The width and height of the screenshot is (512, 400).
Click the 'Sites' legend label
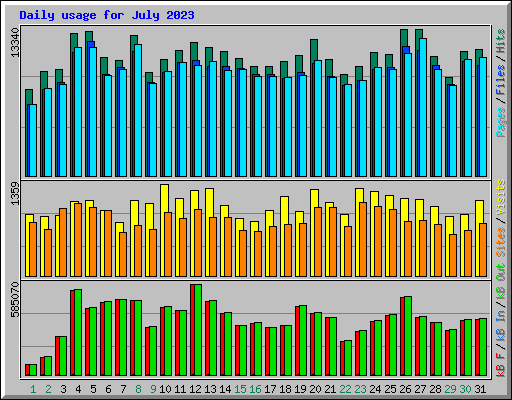click(501, 242)
